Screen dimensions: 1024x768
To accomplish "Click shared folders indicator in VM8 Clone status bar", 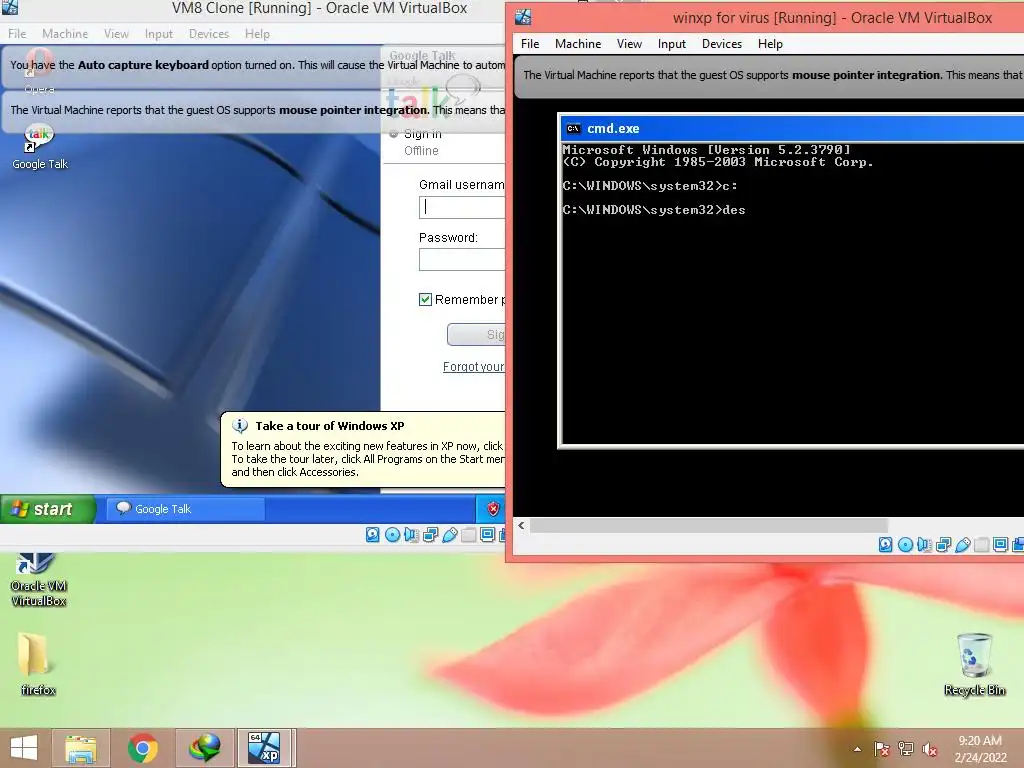I will [468, 535].
